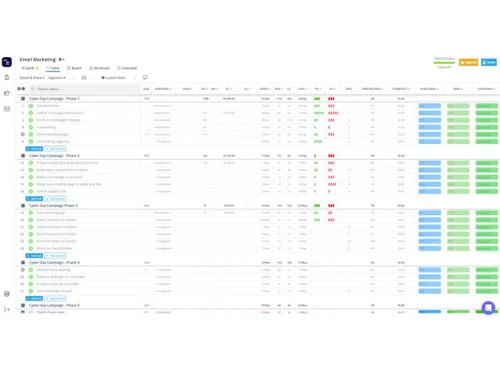Focus the Search tasks input field
Image resolution: width=500 pixels, height=375 pixels.
point(84,89)
